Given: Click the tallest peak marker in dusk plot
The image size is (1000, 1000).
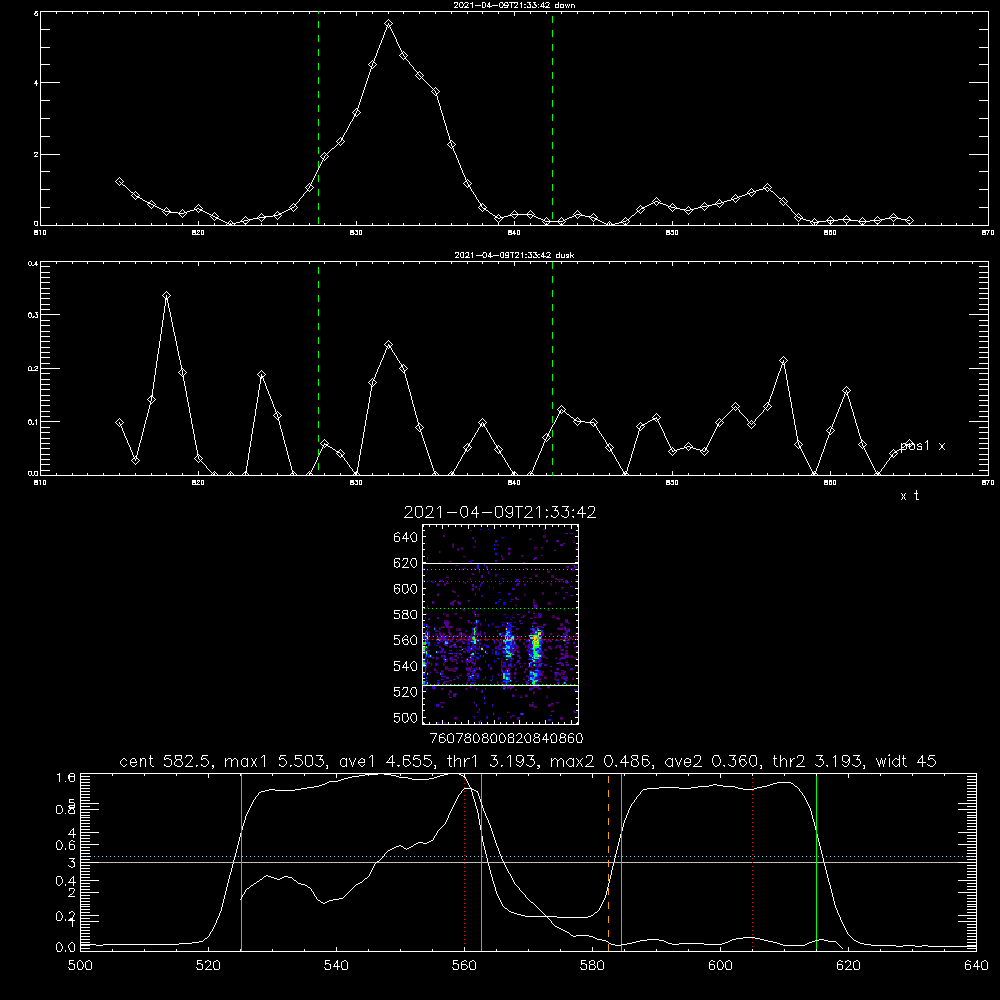Looking at the screenshot, I should [x=166, y=295].
